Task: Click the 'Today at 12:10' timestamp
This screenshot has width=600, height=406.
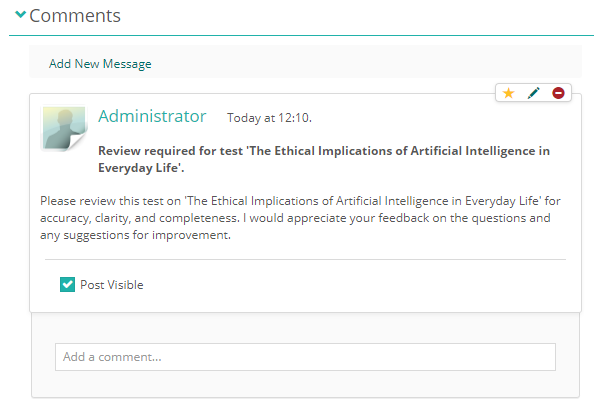Action: (x=269, y=118)
